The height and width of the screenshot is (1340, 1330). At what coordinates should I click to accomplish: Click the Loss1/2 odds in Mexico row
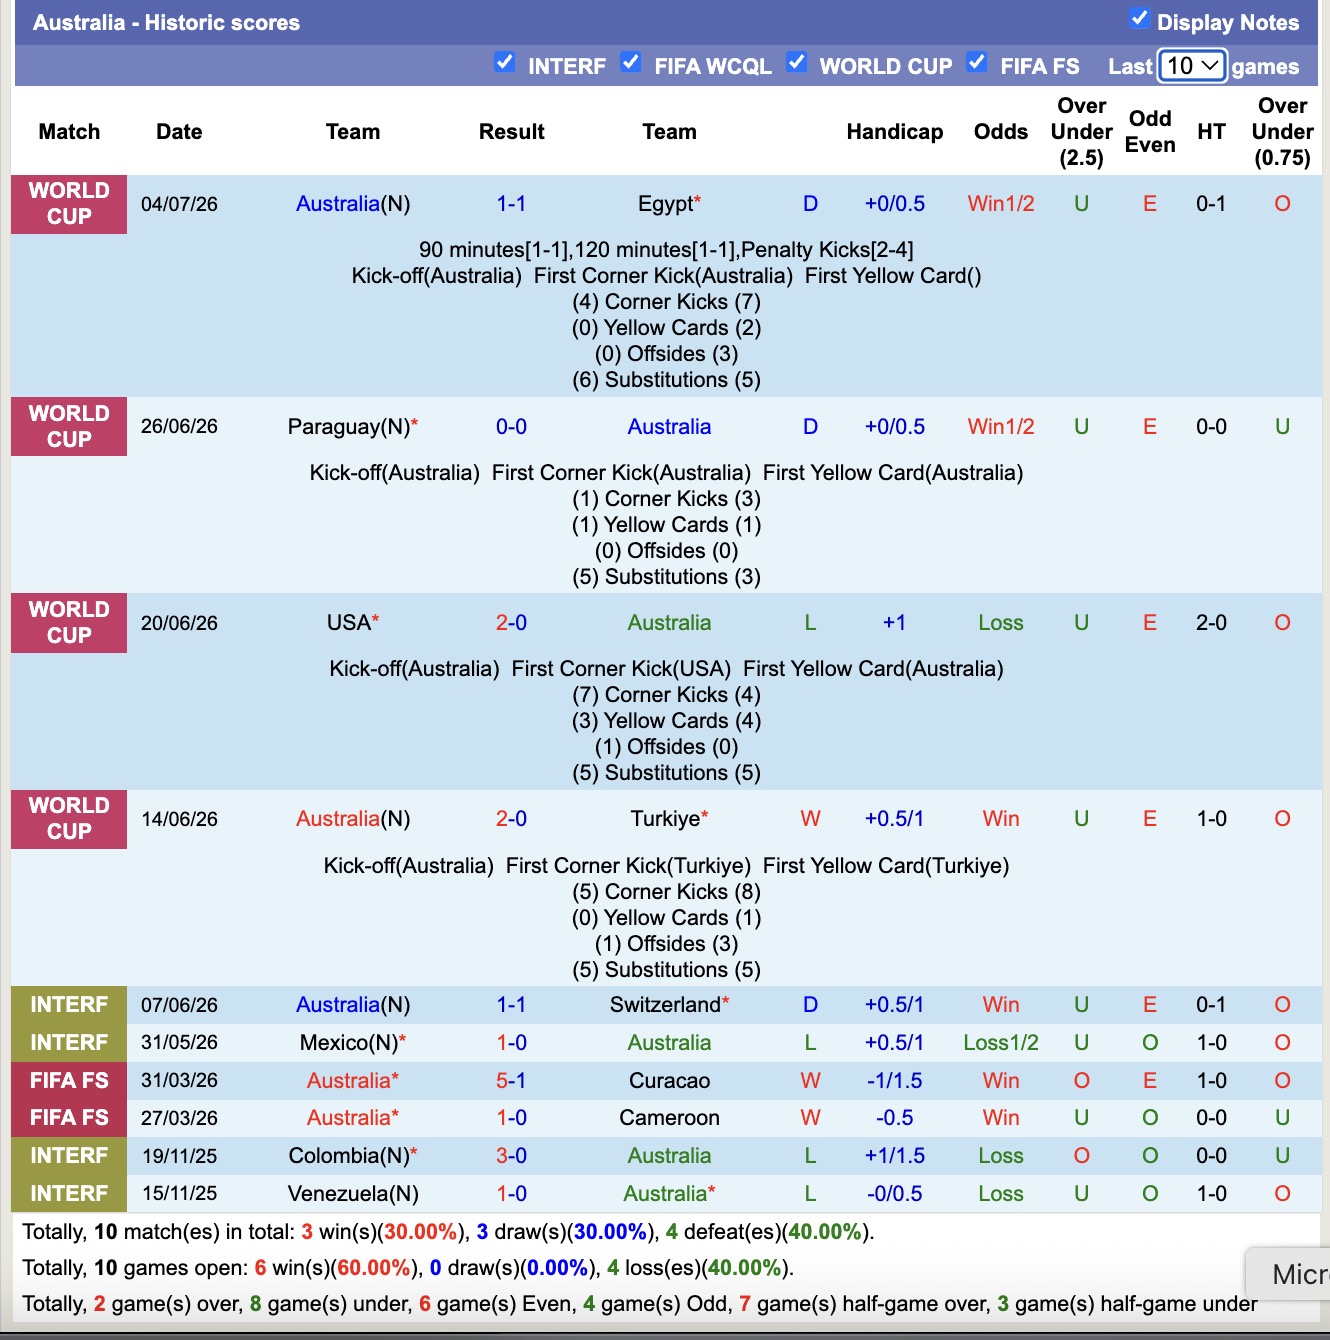1000,1043
